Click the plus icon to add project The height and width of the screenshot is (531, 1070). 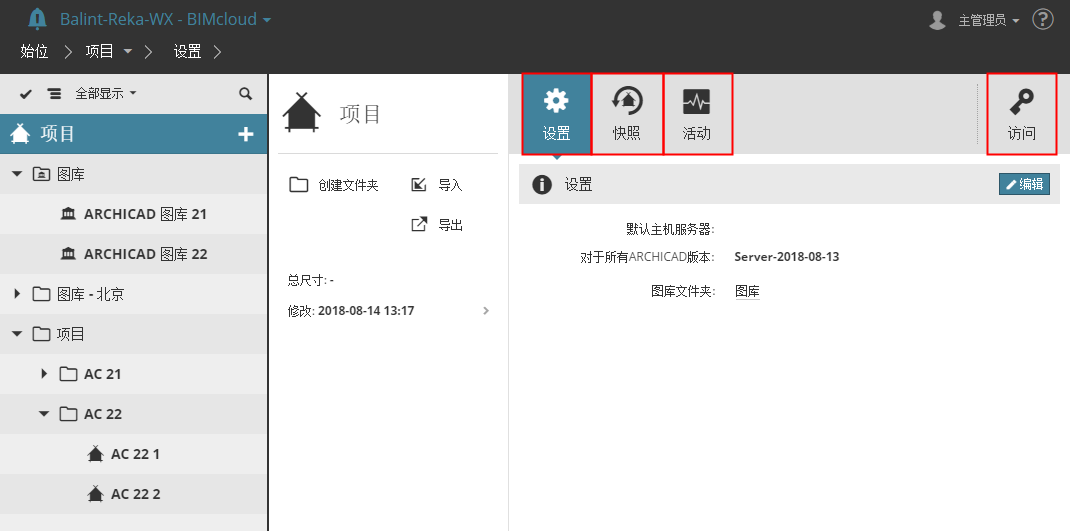pyautogui.click(x=246, y=134)
